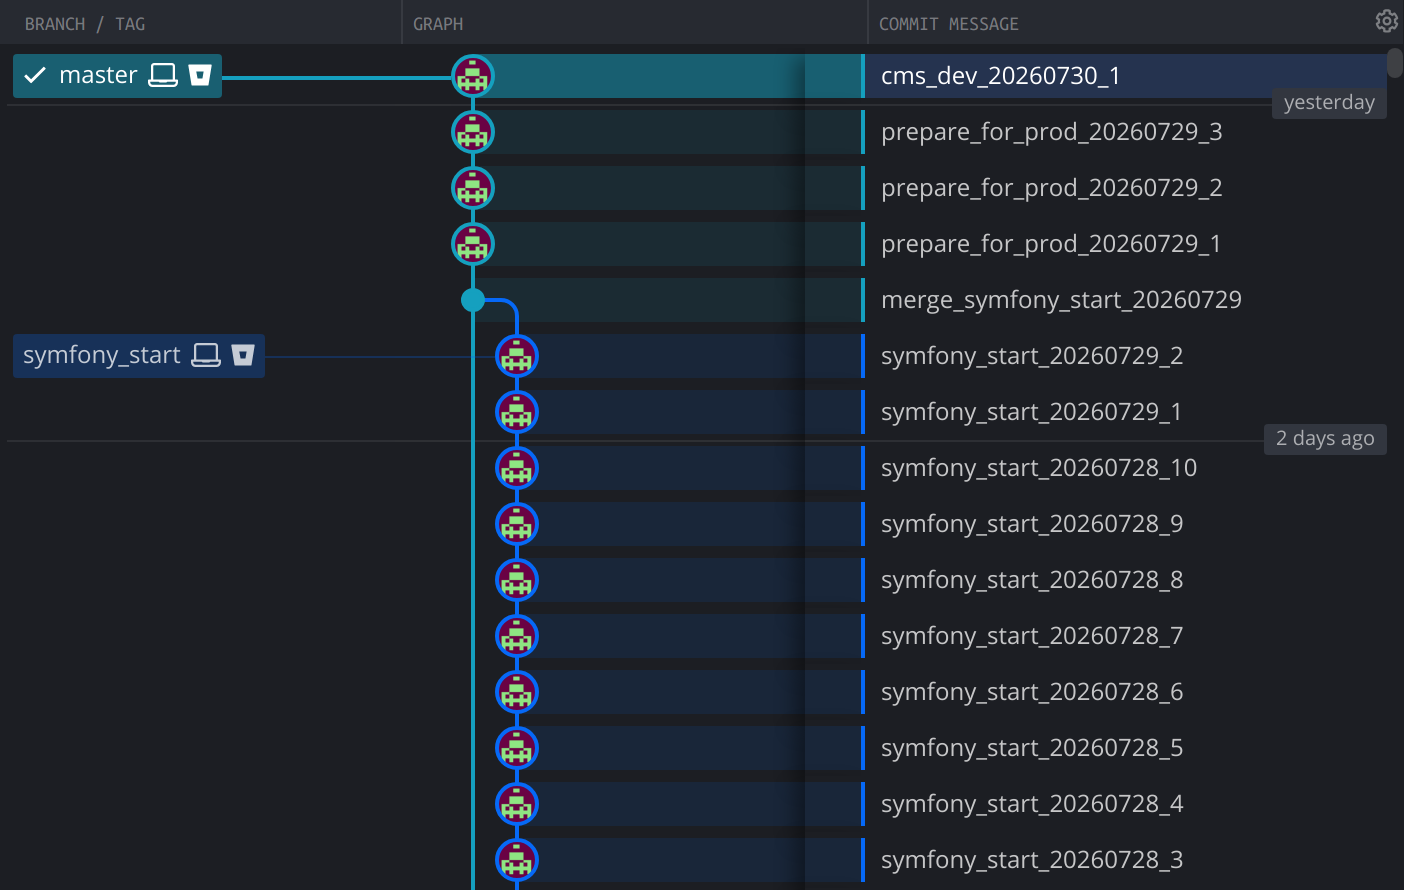
Task: Click the master branch checkmark icon
Action: 35,75
